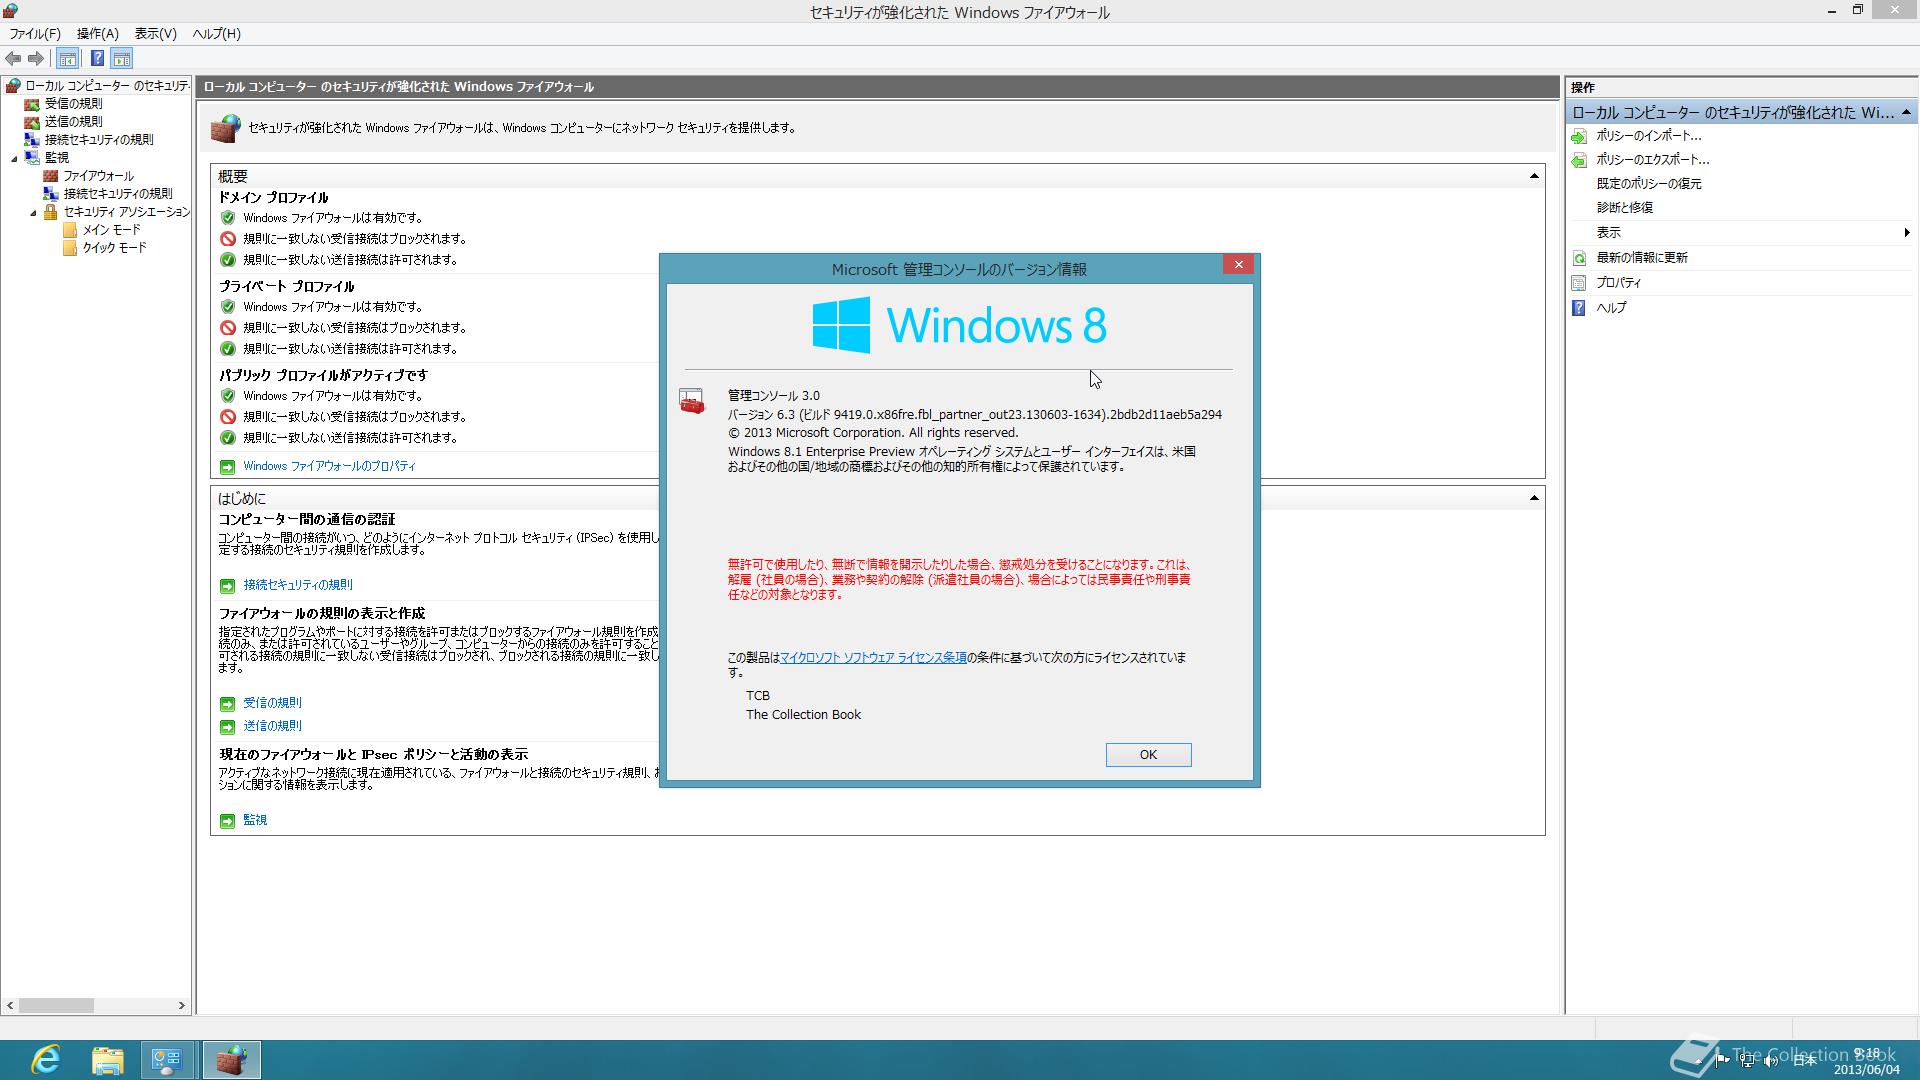Image resolution: width=1920 pixels, height=1080 pixels.
Task: Click the firewall console taskbar icon
Action: 231,1060
